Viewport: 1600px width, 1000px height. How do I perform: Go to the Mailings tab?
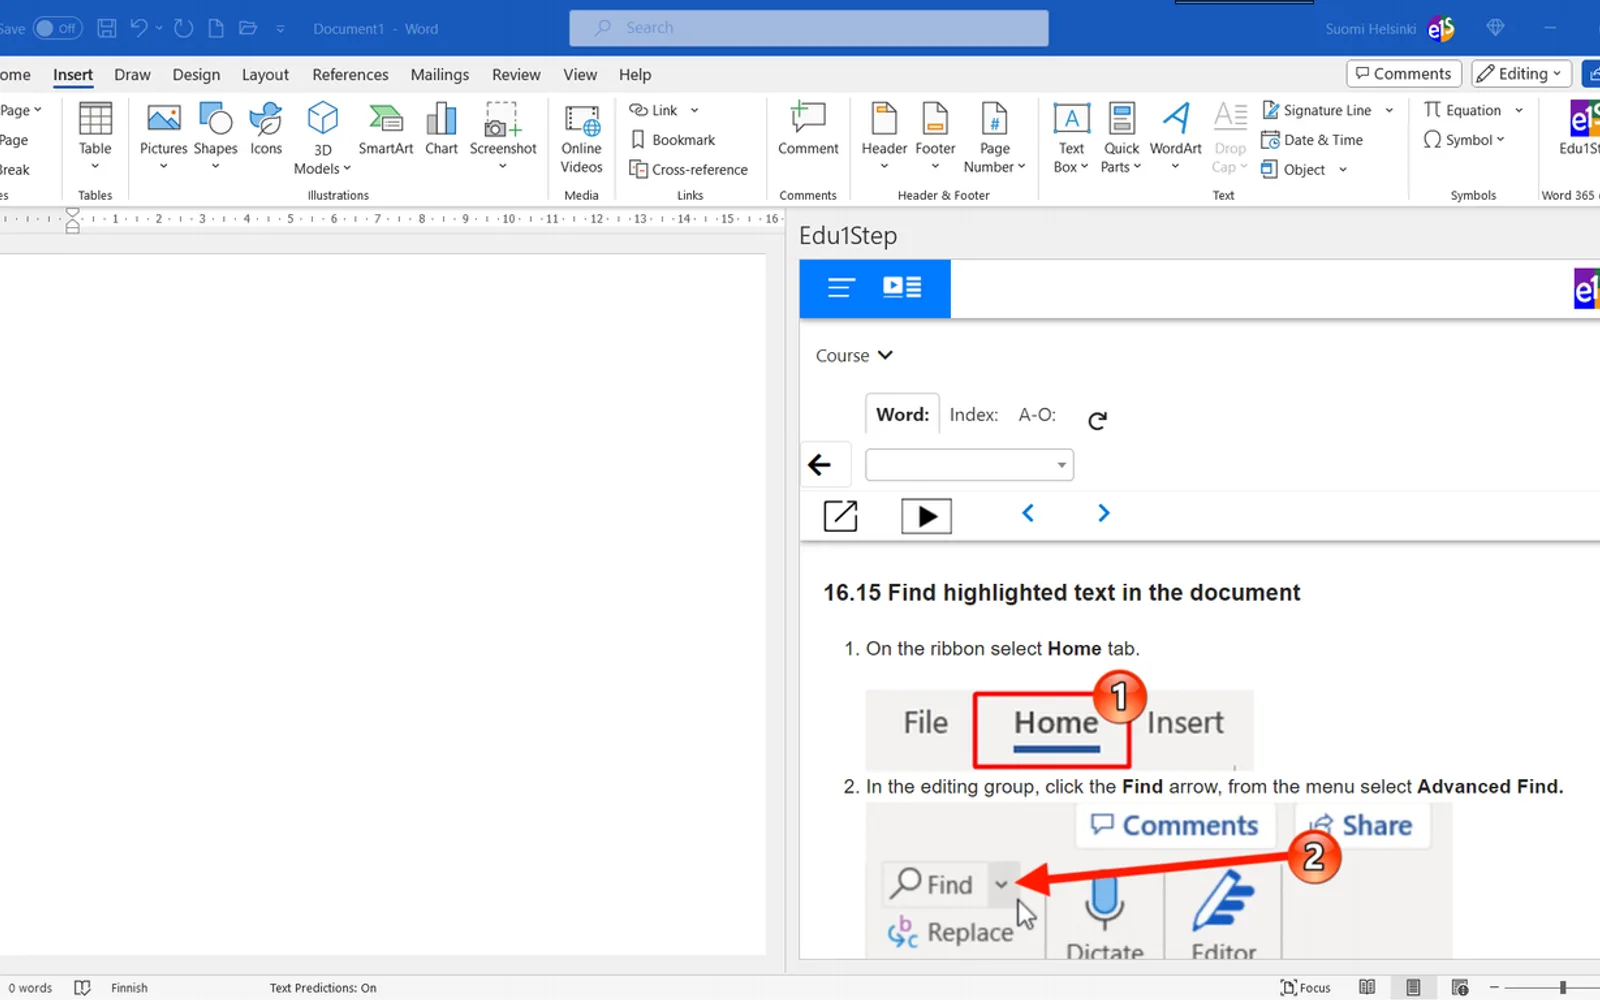tap(439, 74)
